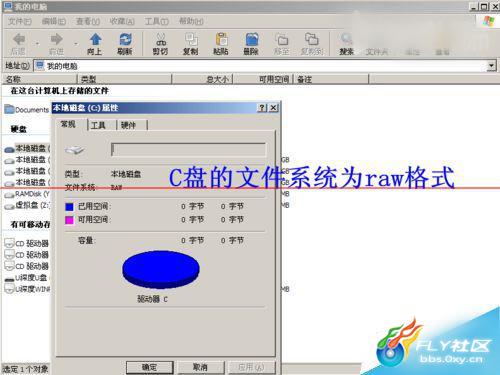Click the Refresh (刷新) toolbar icon
500x375 pixels.
coord(125,40)
